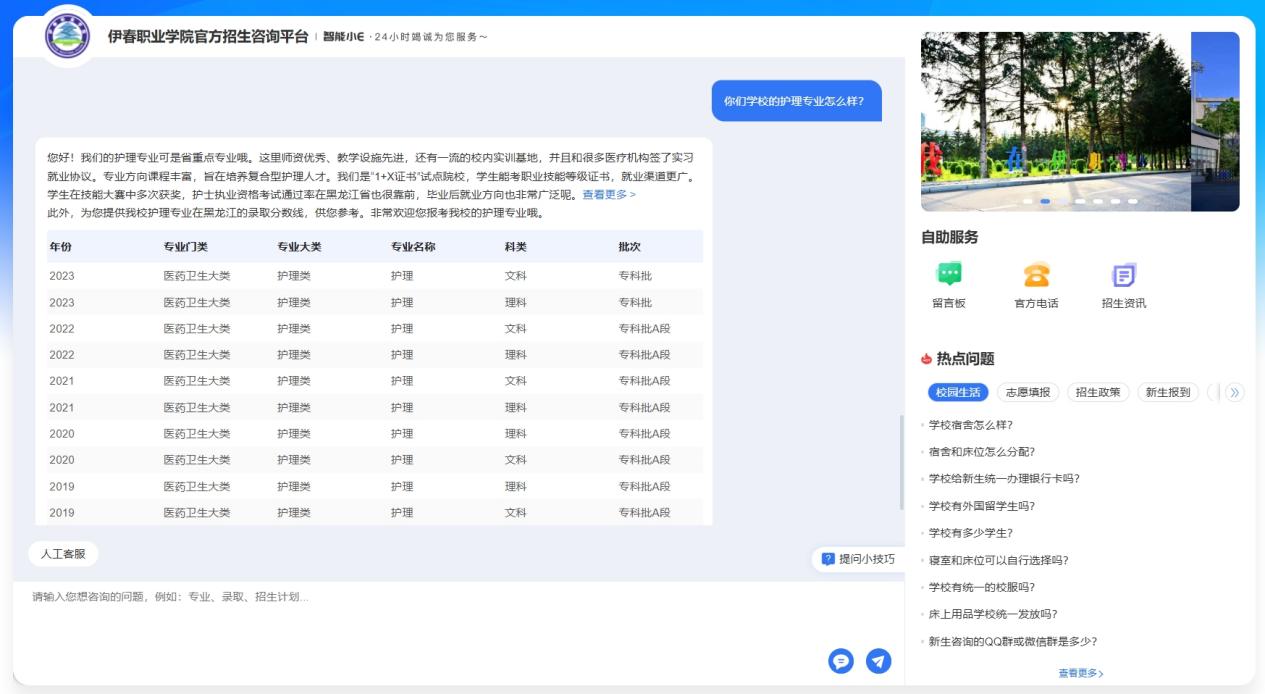Open the 招生资讯 news icon
This screenshot has width=1265, height=694.
[x=1124, y=274]
